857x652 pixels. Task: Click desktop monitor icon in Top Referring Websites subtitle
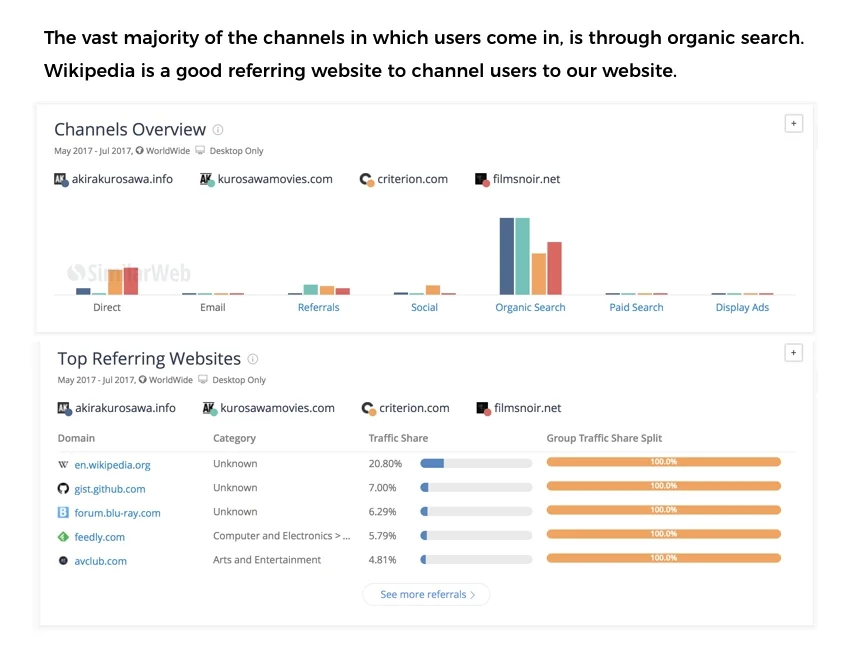coord(203,379)
